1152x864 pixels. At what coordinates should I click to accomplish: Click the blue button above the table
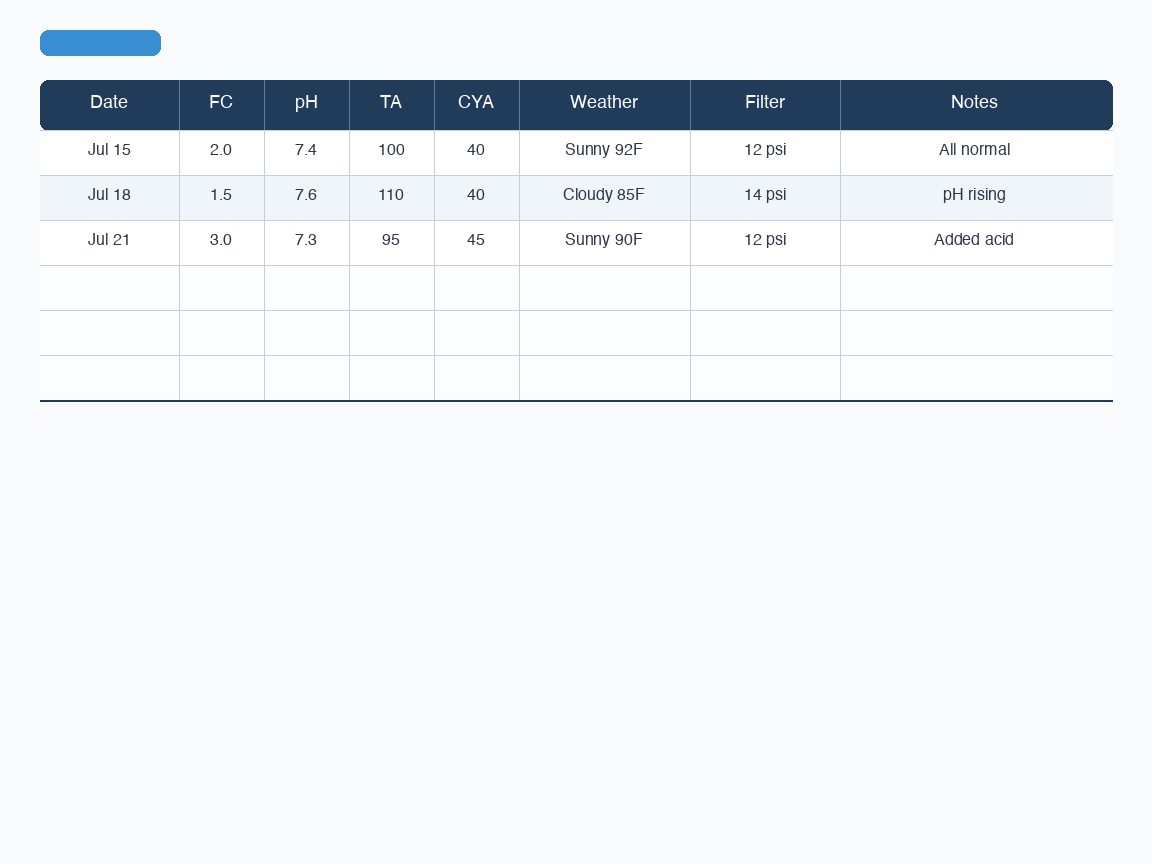click(101, 43)
